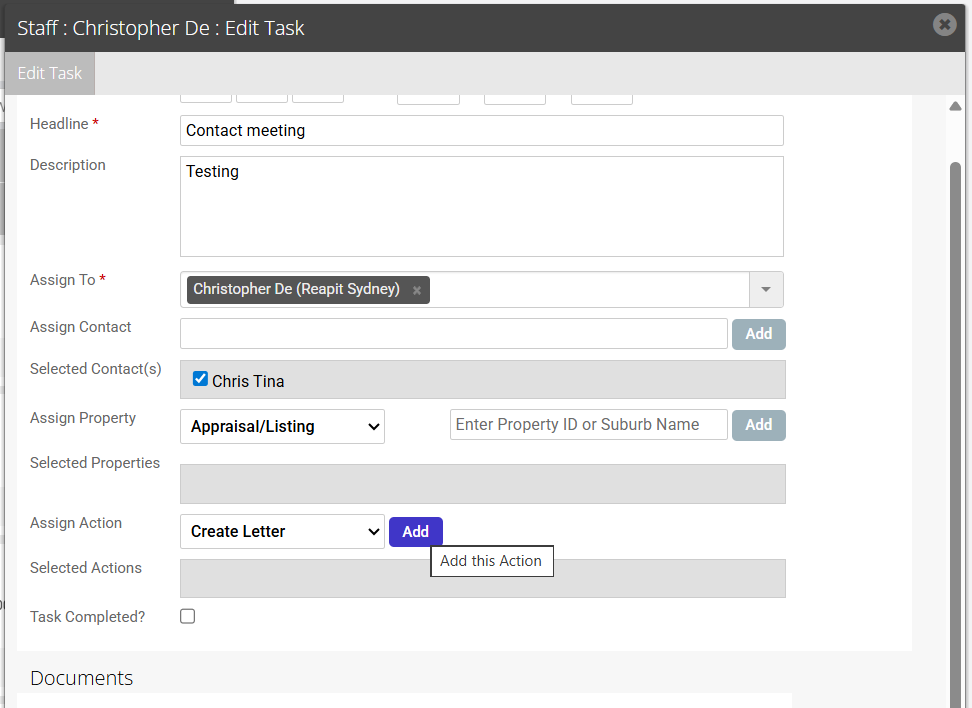Click Add button next to property search

point(759,425)
